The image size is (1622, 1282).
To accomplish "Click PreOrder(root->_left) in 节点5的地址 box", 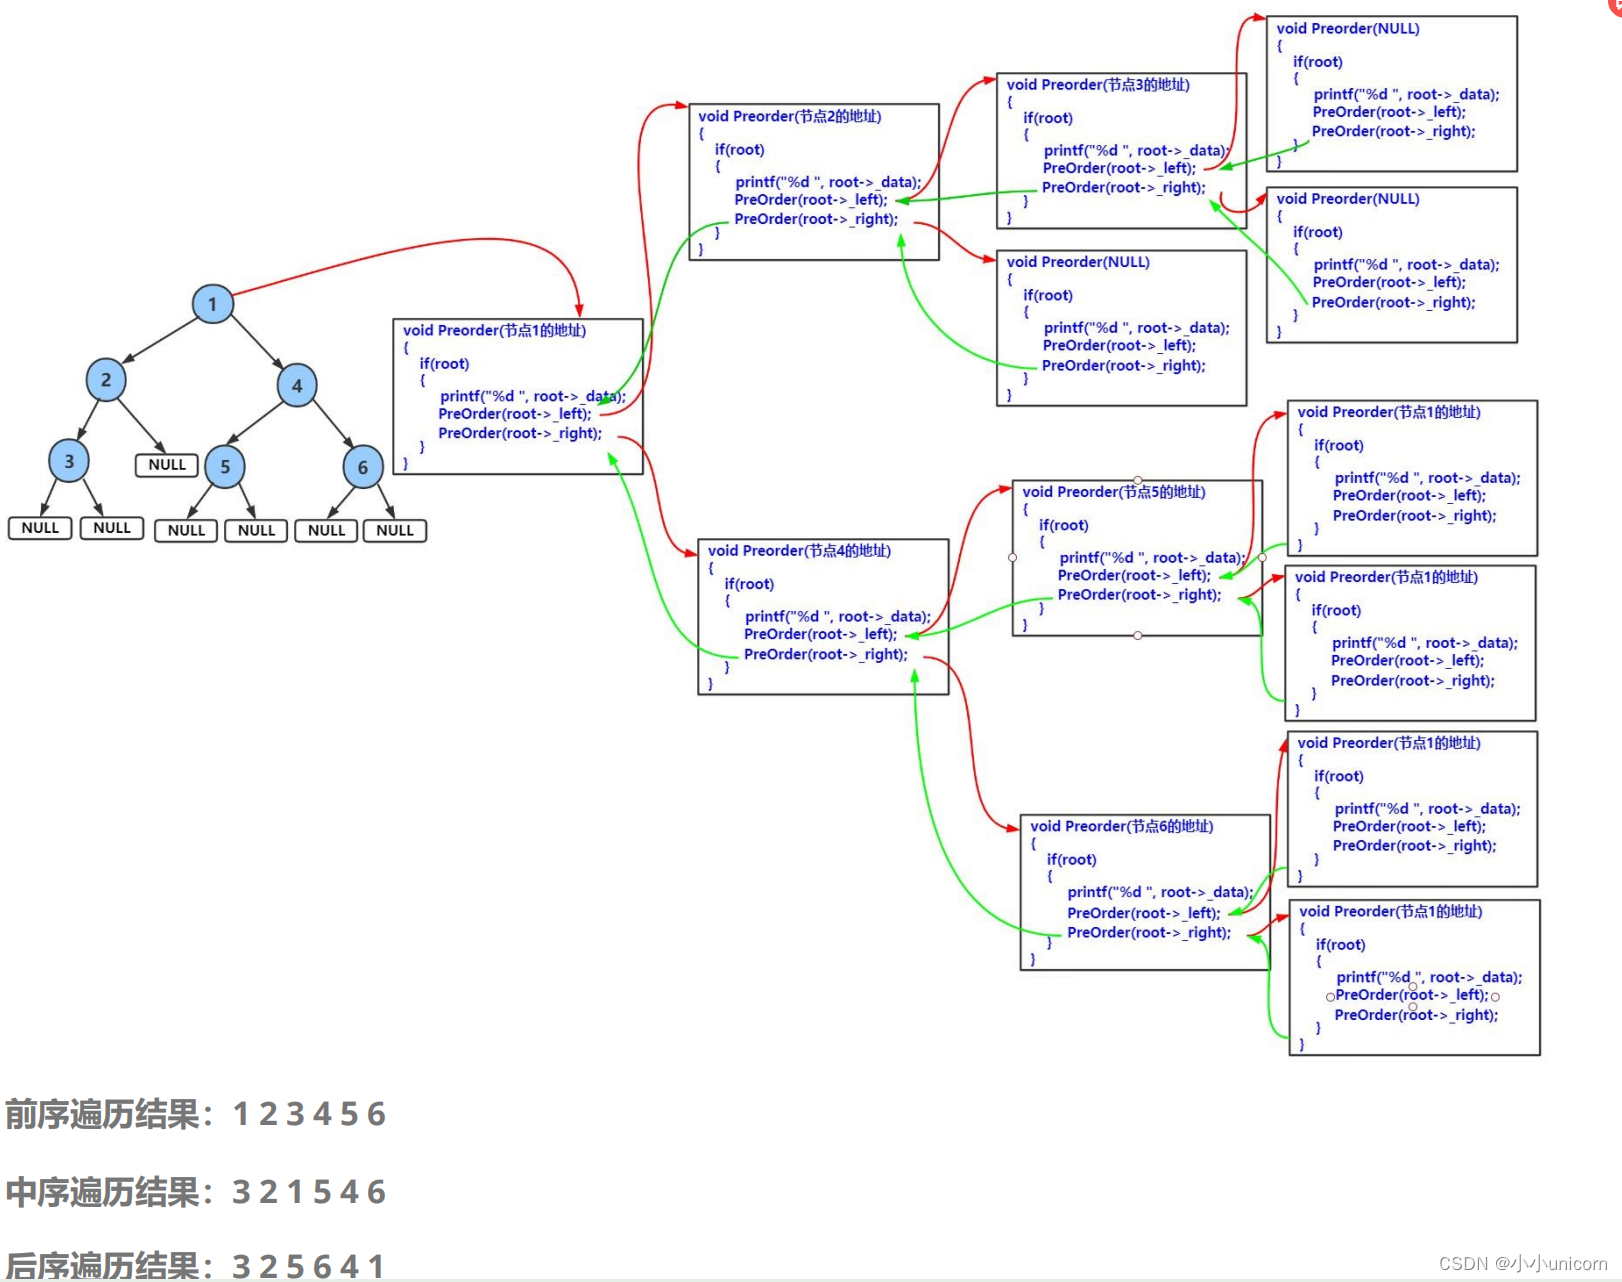I will tap(1134, 575).
